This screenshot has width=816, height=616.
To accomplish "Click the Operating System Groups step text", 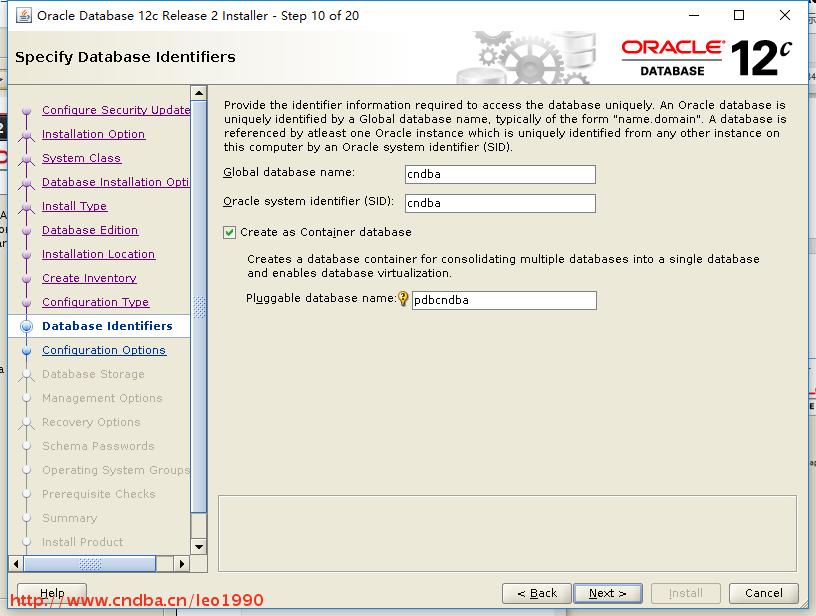I will pos(116,470).
